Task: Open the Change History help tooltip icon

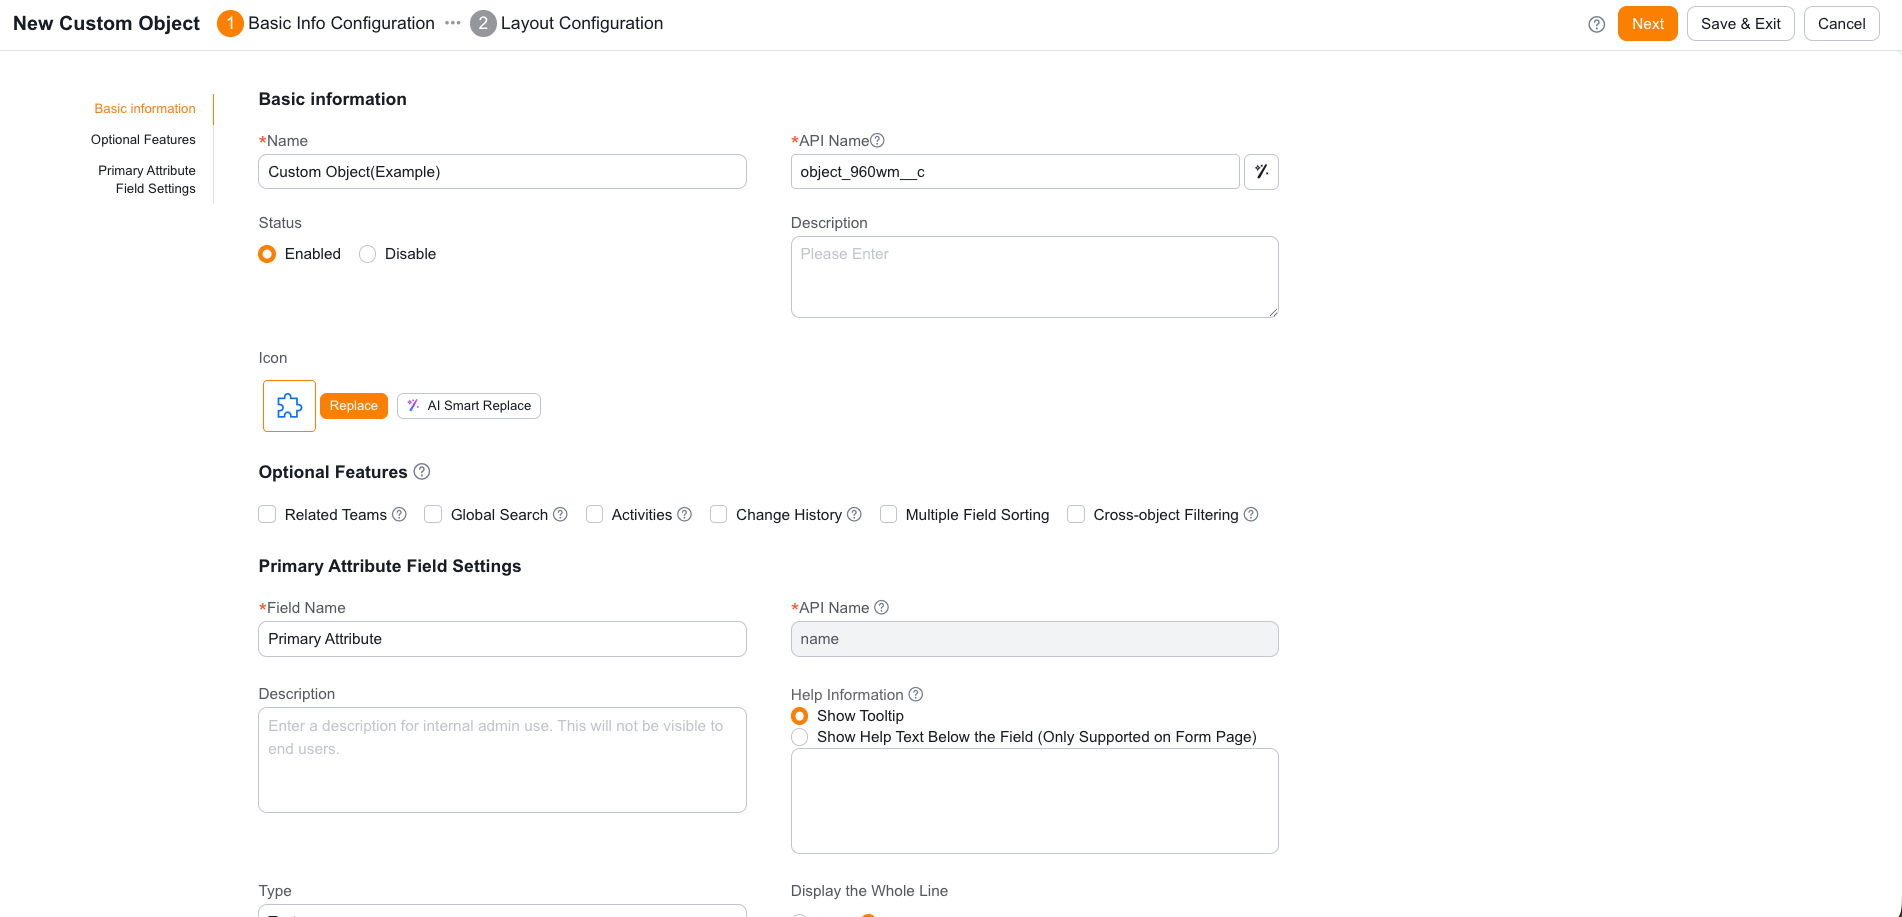Action: pyautogui.click(x=854, y=515)
